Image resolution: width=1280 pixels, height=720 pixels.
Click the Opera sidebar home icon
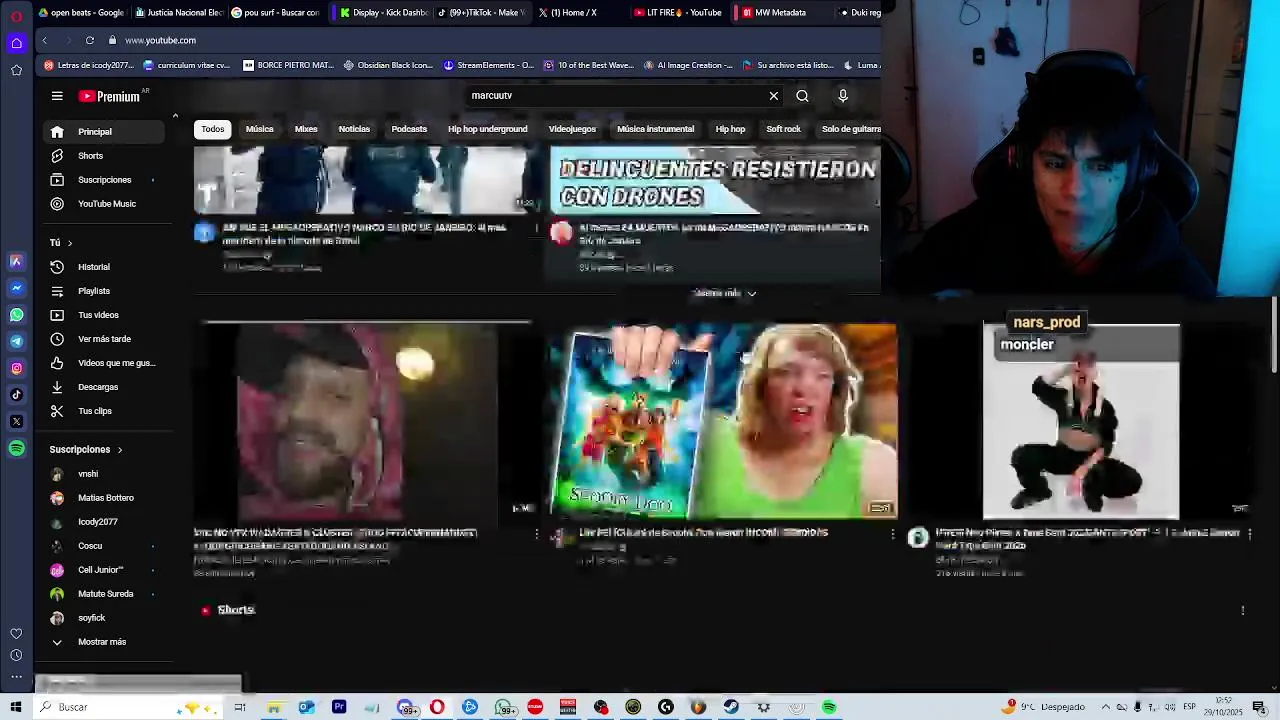coord(16,43)
